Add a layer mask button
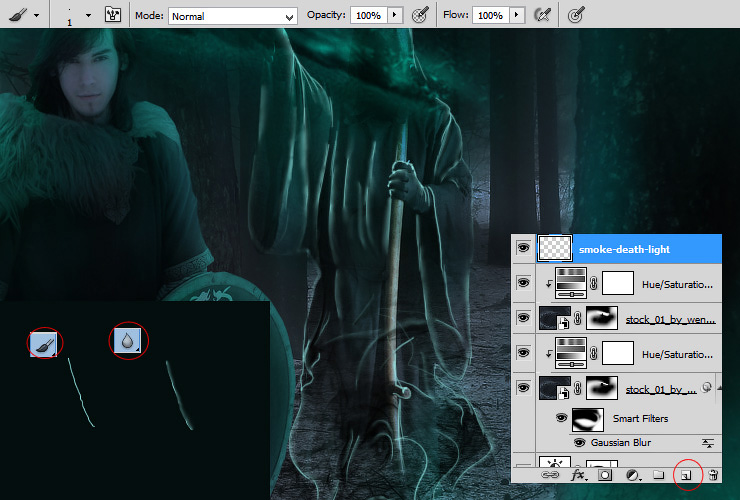 (605, 475)
